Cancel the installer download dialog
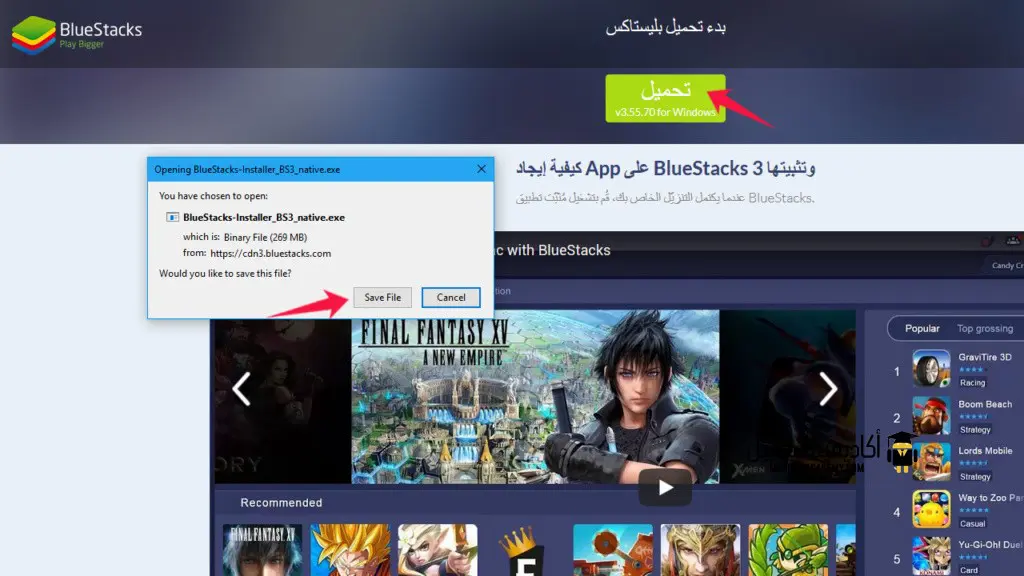Viewport: 1024px width, 576px height. pyautogui.click(x=451, y=297)
